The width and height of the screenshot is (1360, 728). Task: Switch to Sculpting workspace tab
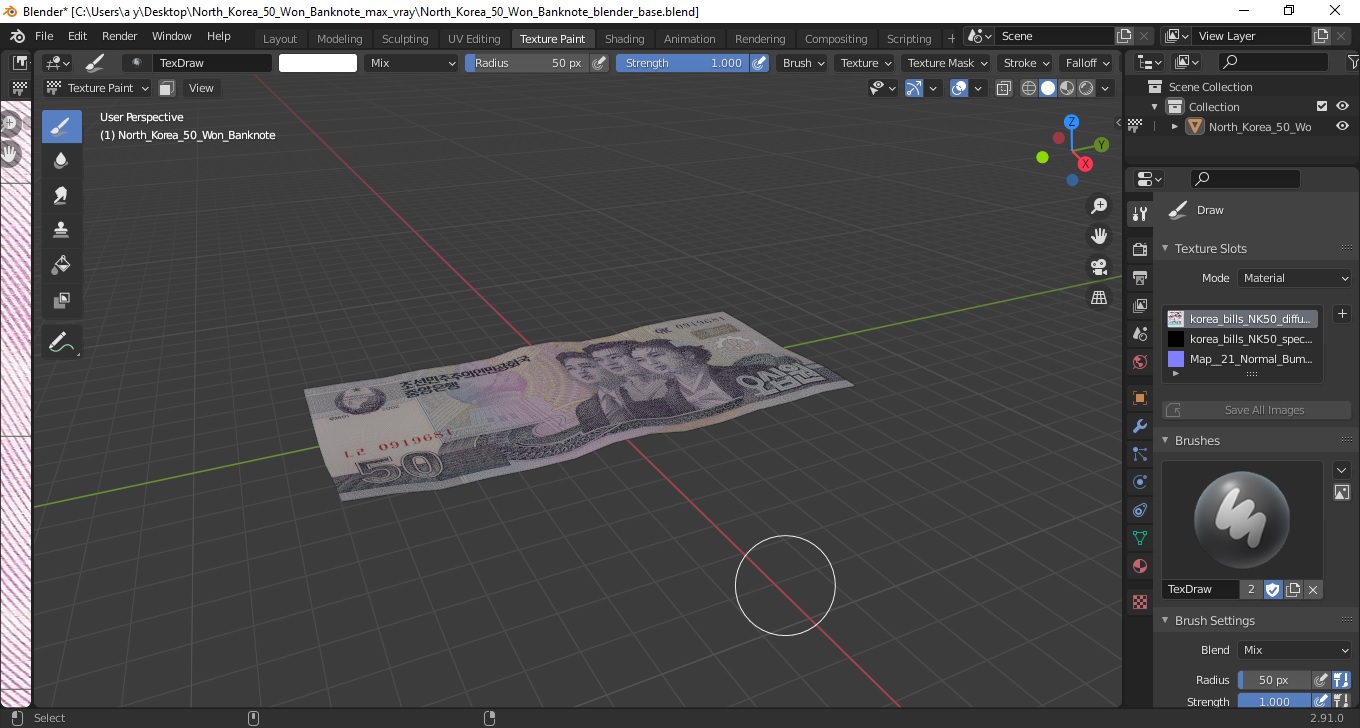tap(405, 39)
